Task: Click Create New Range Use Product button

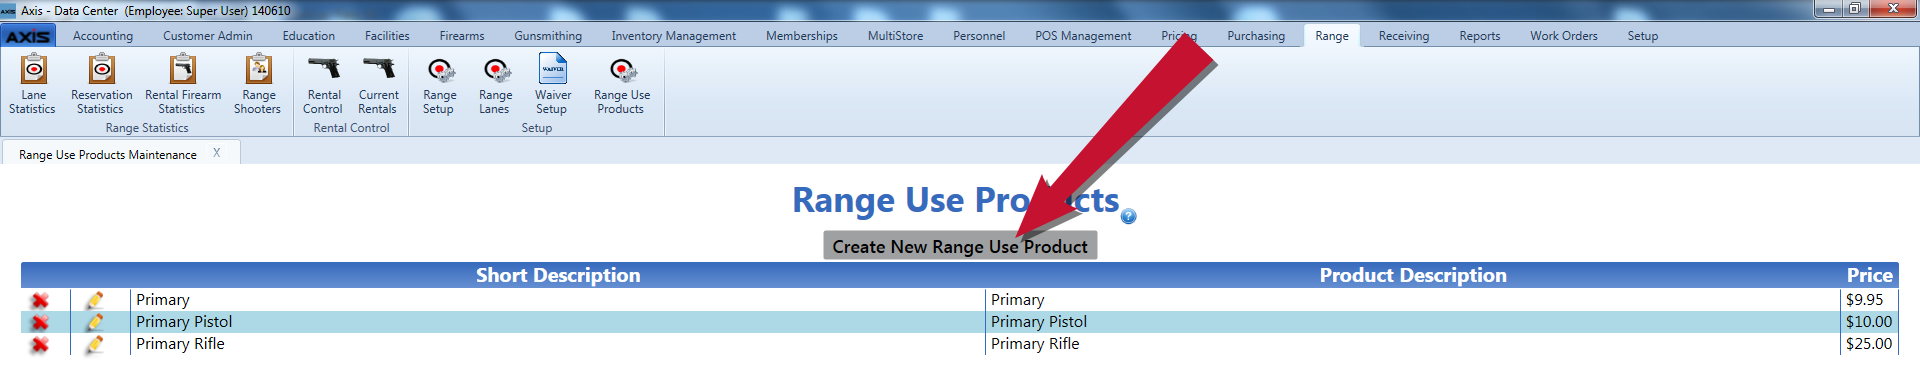Action: 960,246
